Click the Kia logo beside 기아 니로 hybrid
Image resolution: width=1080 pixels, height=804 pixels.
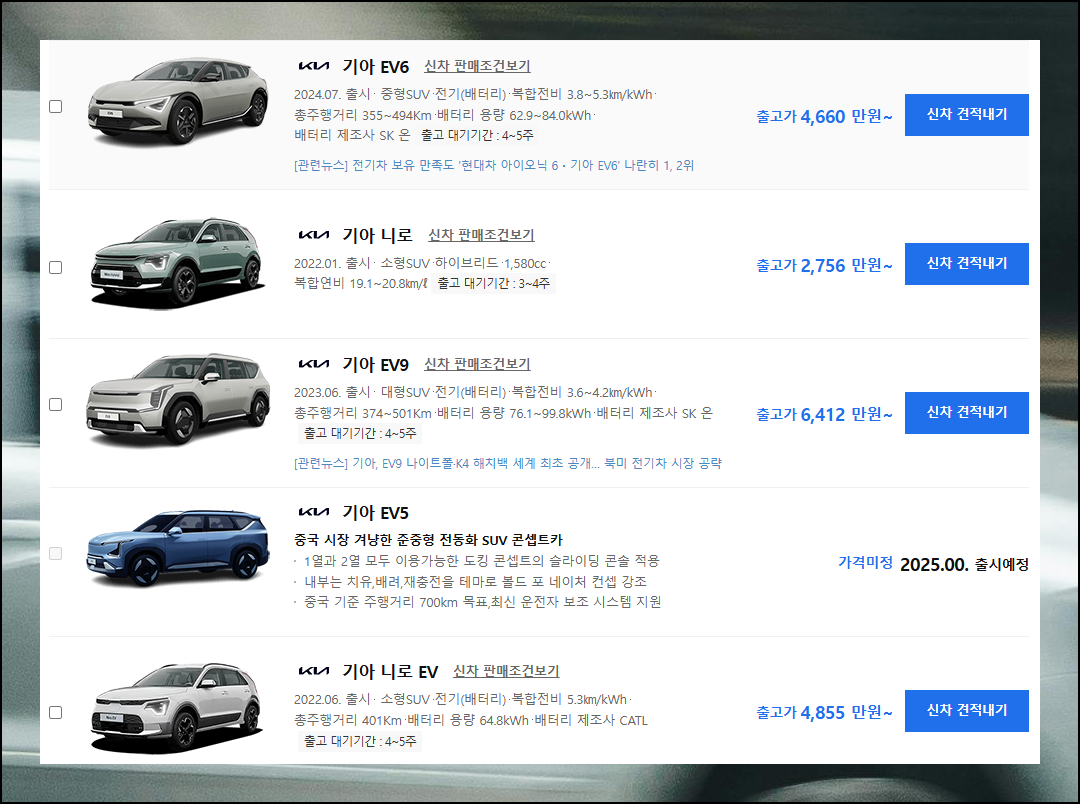coord(313,235)
